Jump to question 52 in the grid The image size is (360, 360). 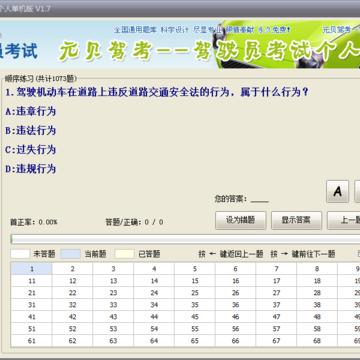pyautogui.click(x=72, y=329)
